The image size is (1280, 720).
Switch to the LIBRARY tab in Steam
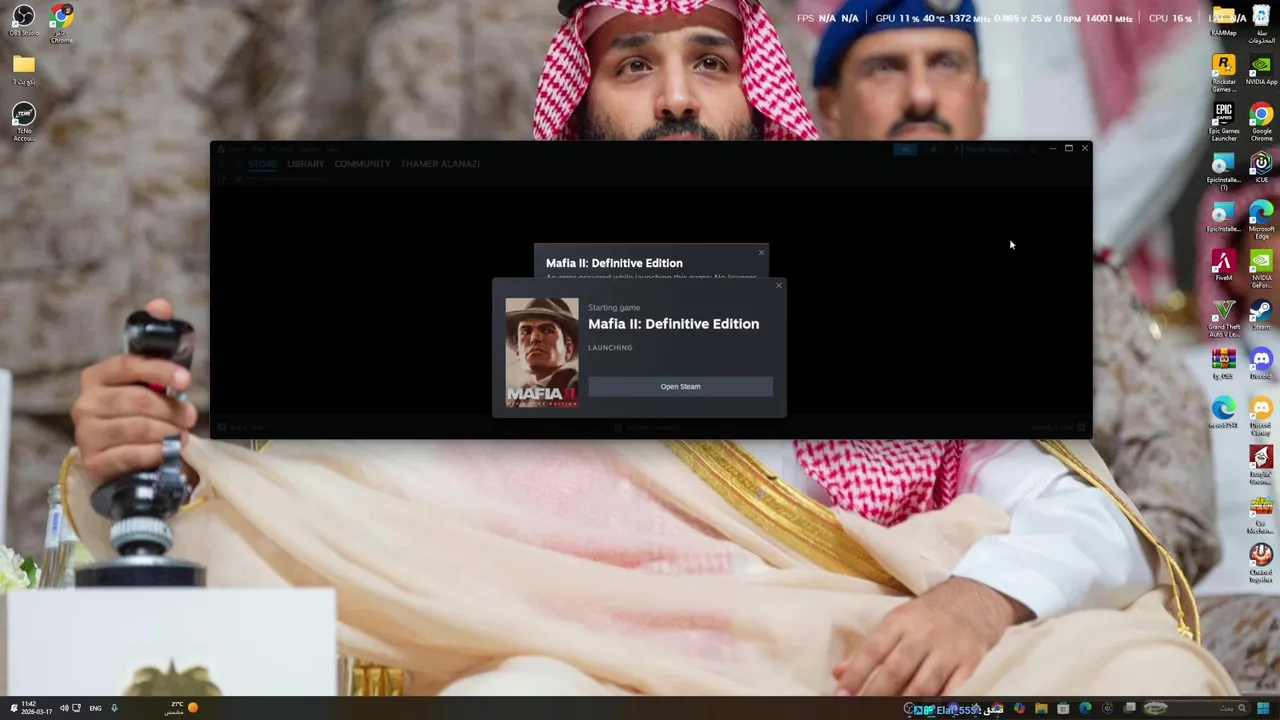pos(306,164)
